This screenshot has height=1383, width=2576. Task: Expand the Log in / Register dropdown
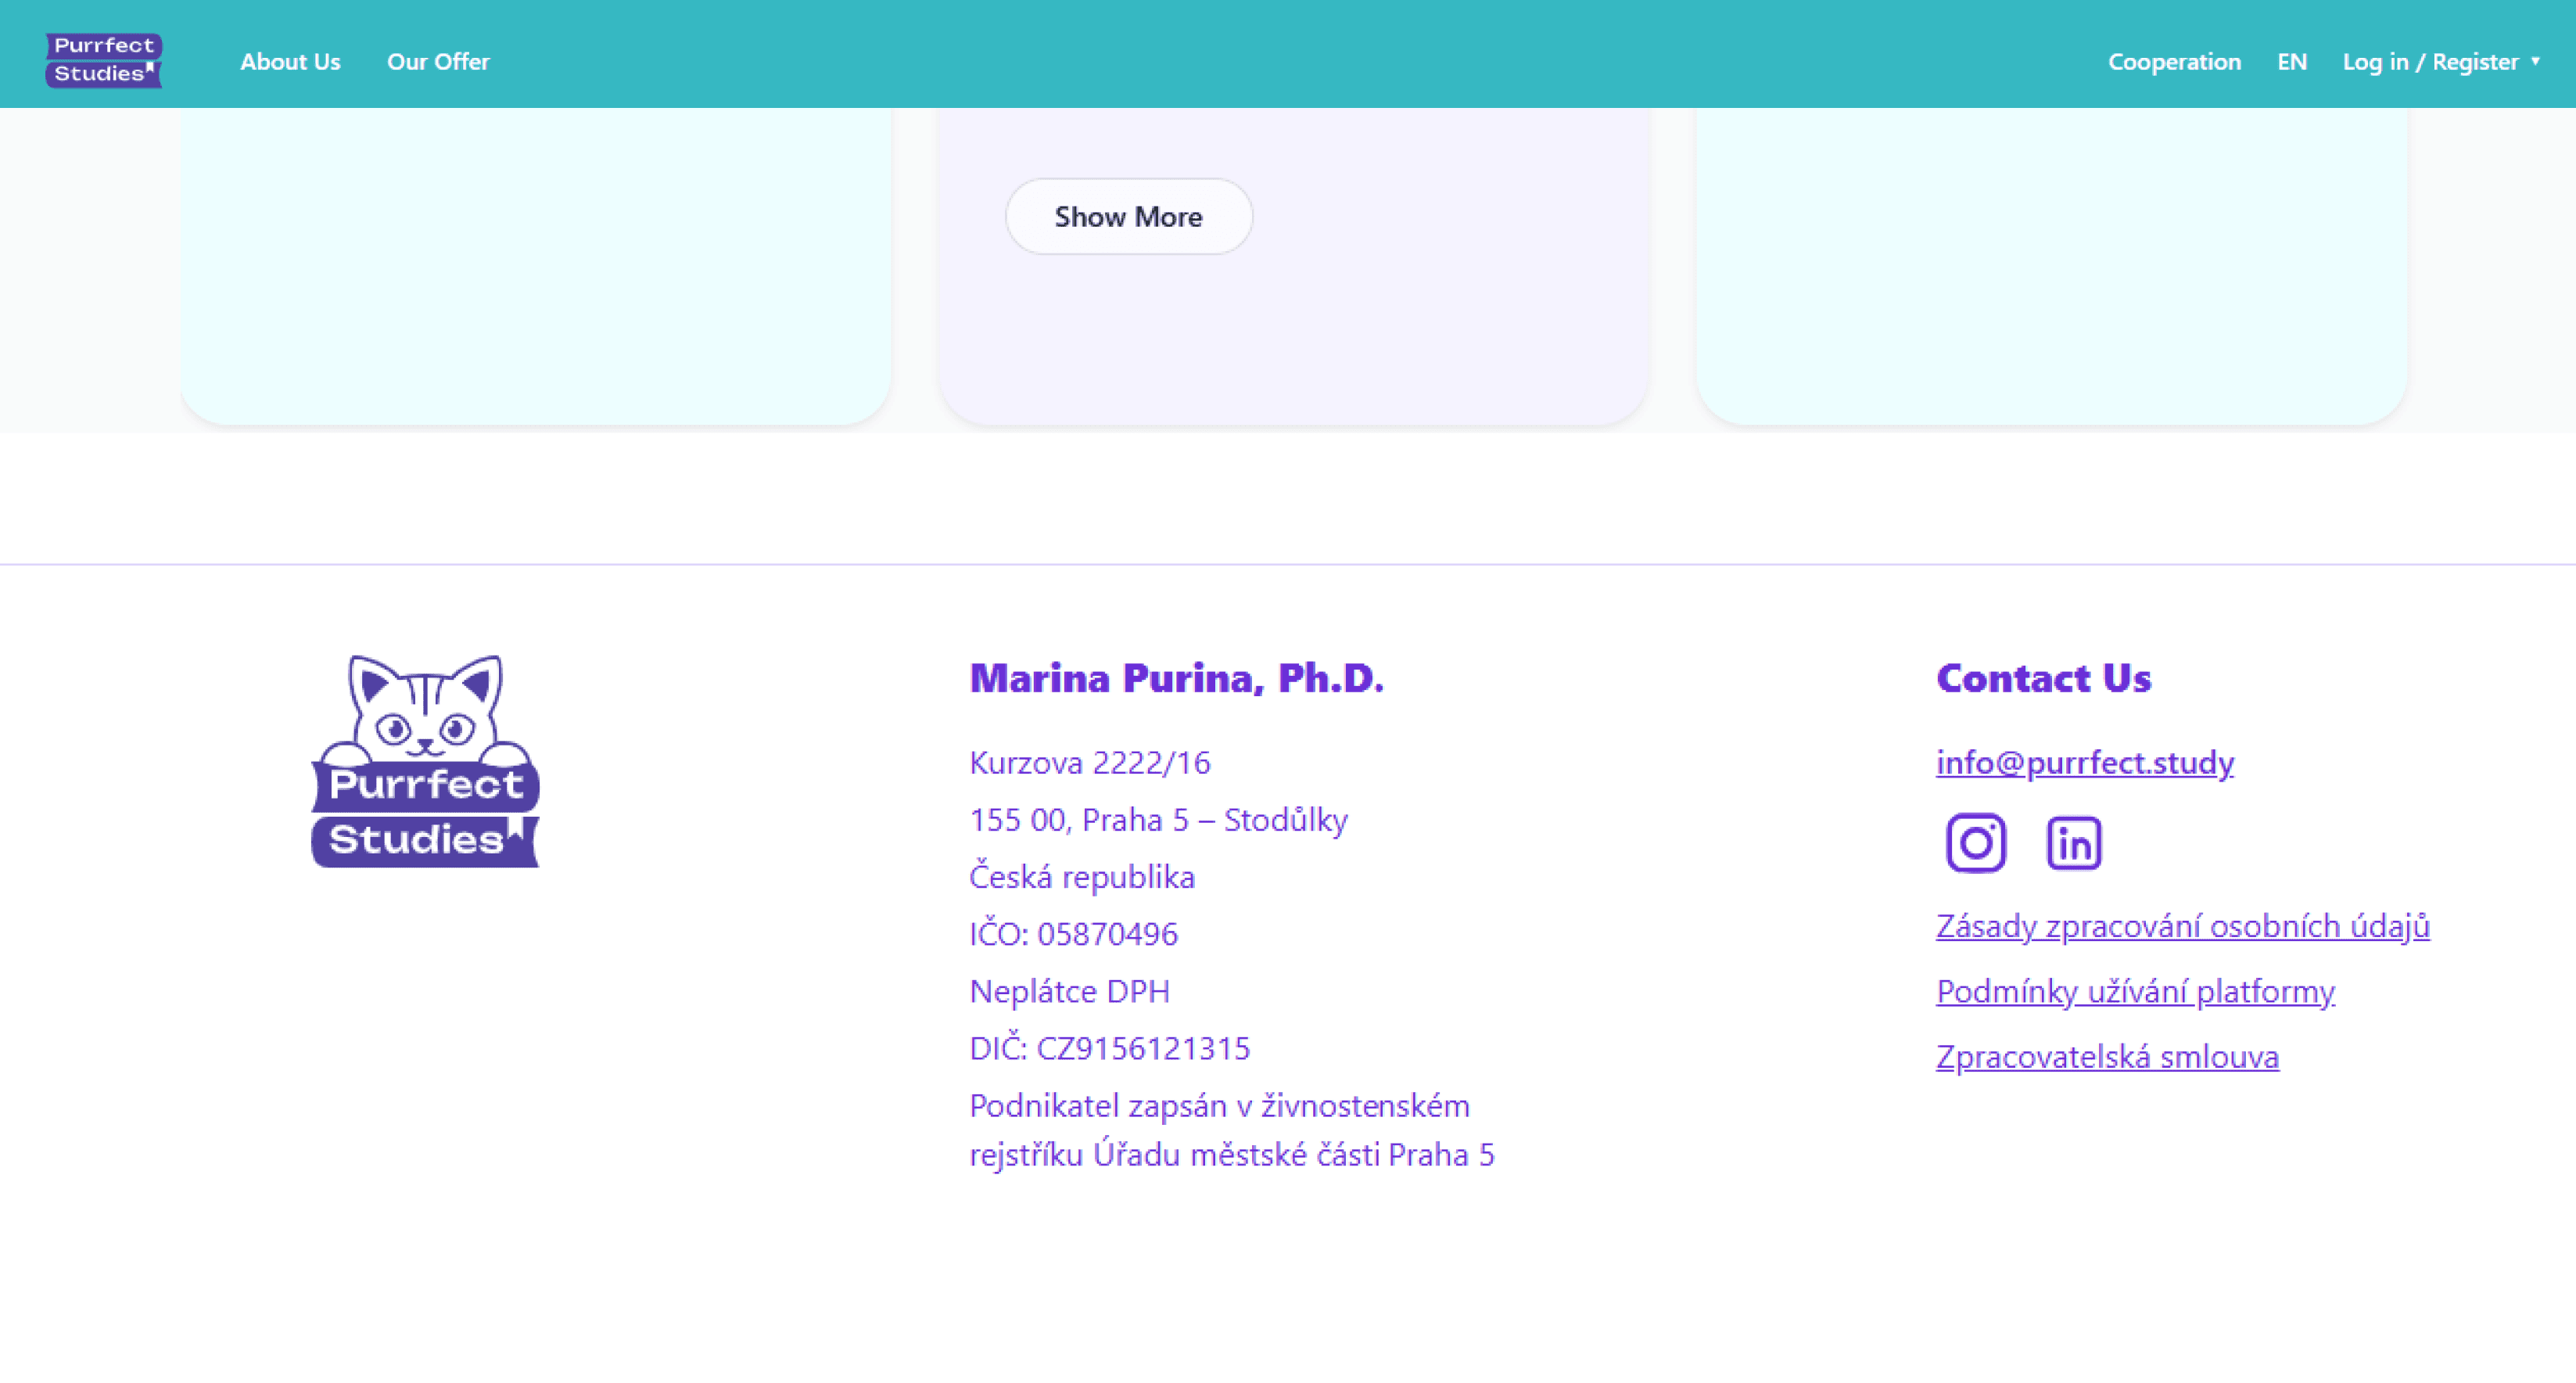(2441, 62)
